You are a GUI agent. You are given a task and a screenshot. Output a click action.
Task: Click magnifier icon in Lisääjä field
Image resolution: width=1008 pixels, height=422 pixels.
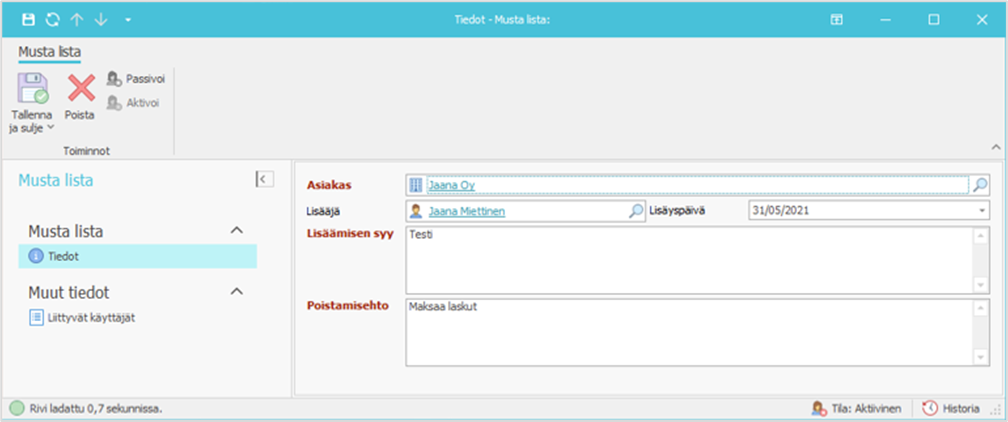coord(636,211)
